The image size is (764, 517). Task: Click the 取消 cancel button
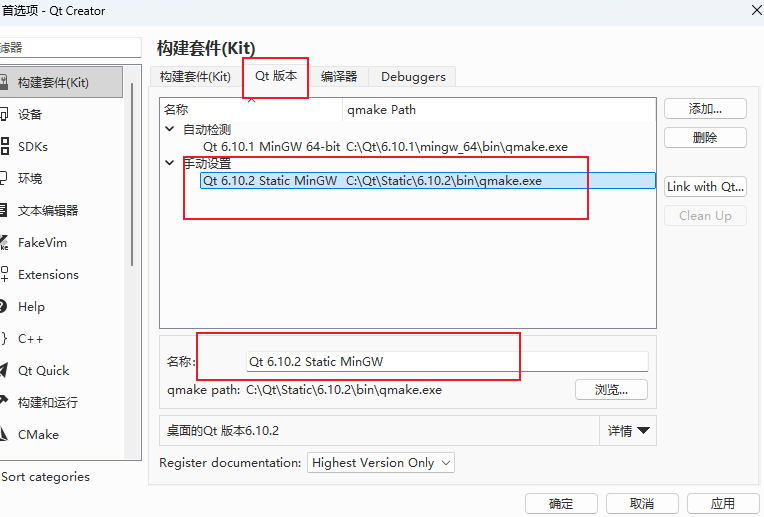click(642, 503)
